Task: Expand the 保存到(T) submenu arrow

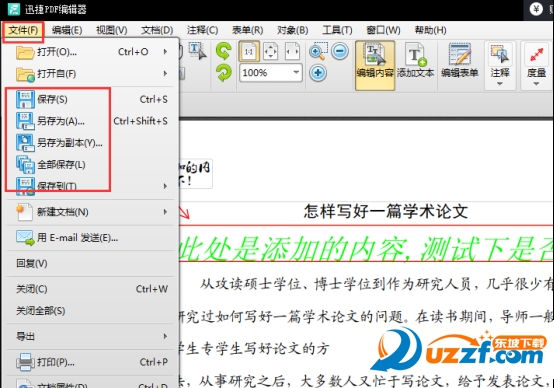Action: point(165,186)
